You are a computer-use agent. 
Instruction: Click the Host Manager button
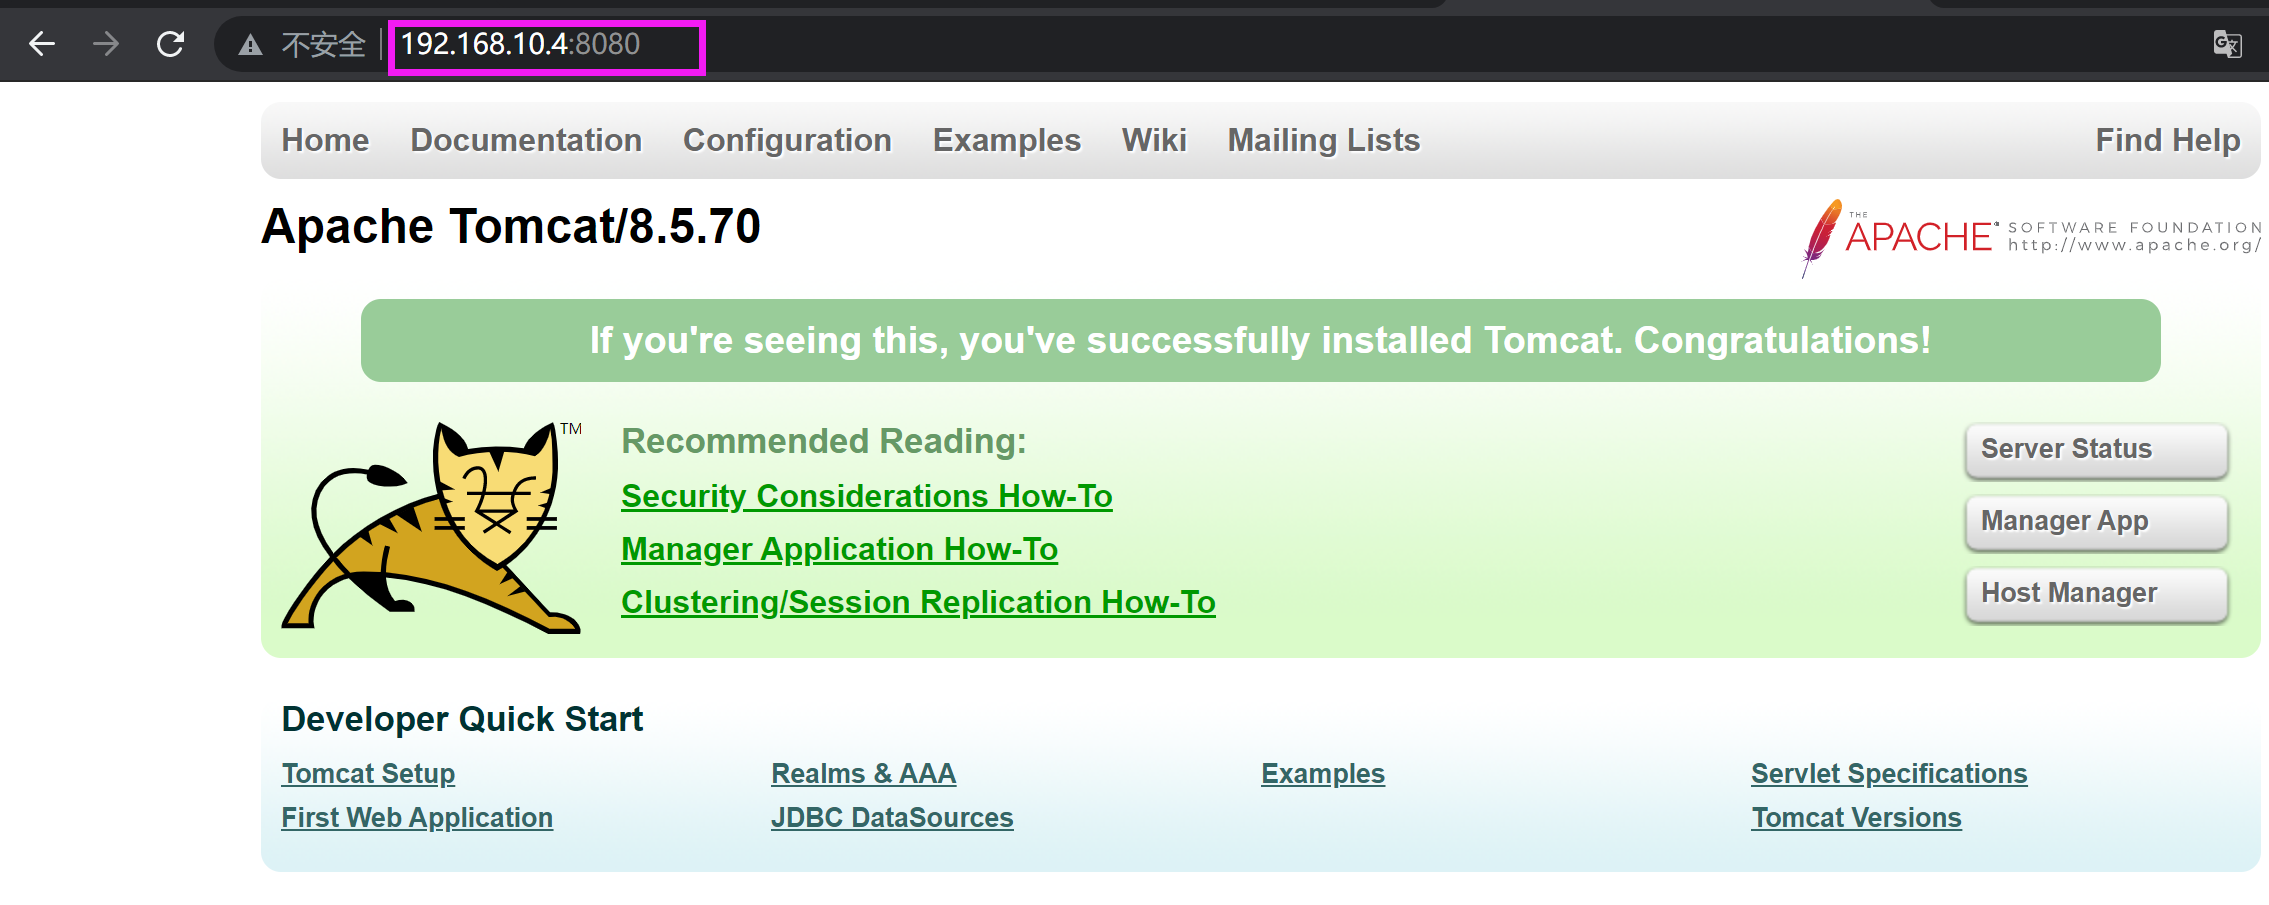coord(2096,594)
